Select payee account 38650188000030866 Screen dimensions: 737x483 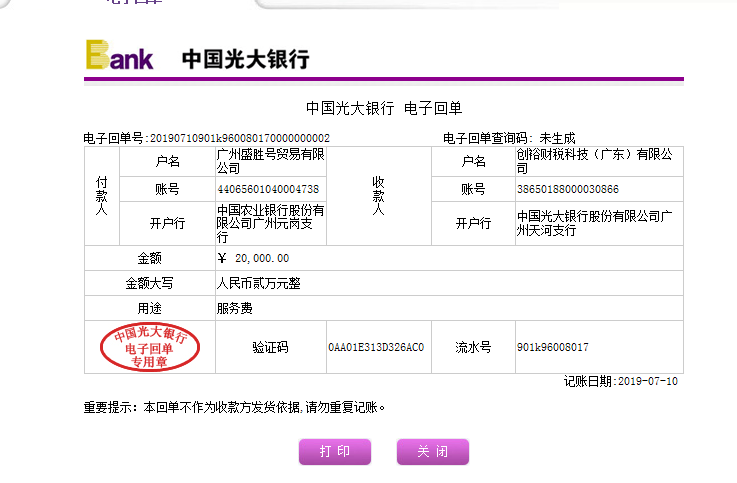click(x=568, y=189)
